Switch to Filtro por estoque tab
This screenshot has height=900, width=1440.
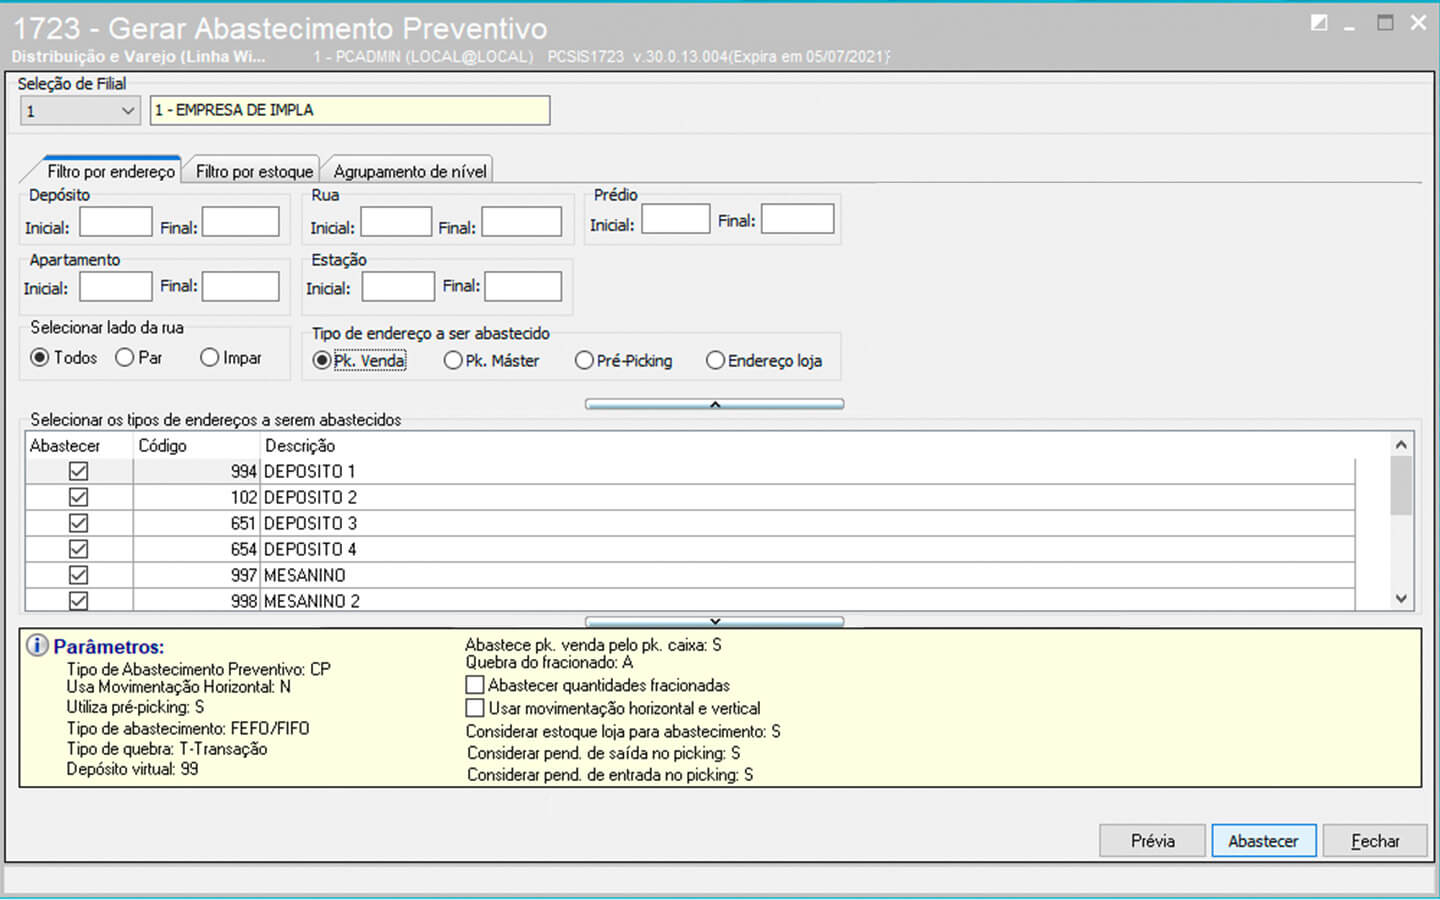point(254,171)
